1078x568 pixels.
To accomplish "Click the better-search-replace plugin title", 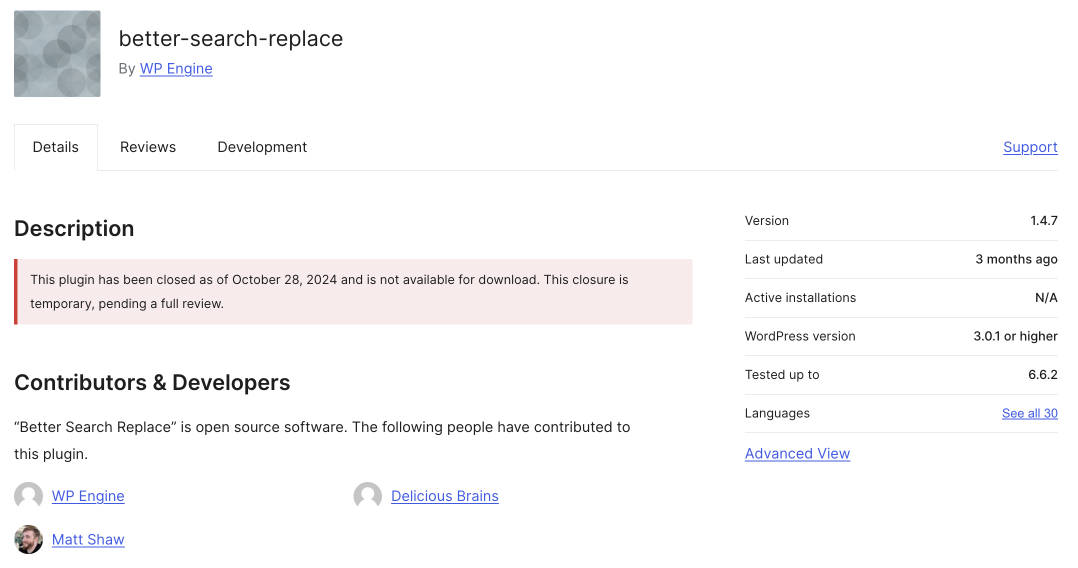I will (x=231, y=39).
